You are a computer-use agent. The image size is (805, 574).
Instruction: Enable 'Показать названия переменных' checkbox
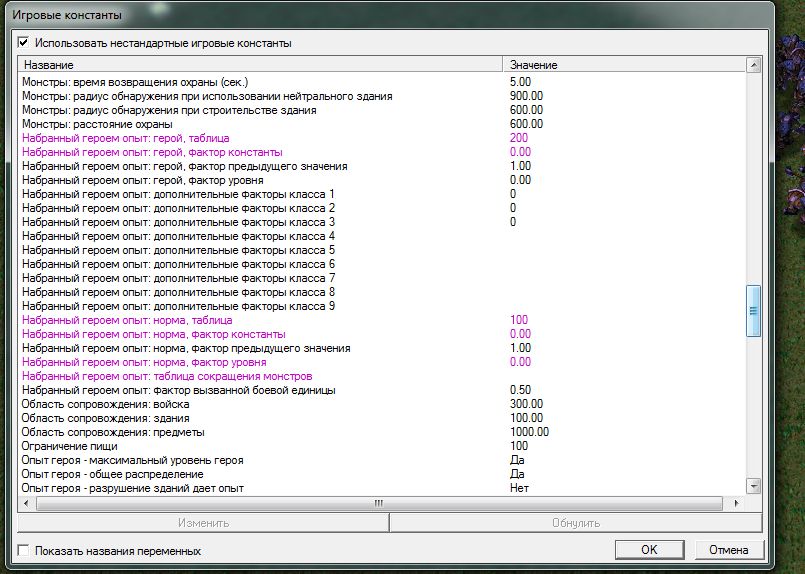[24, 550]
